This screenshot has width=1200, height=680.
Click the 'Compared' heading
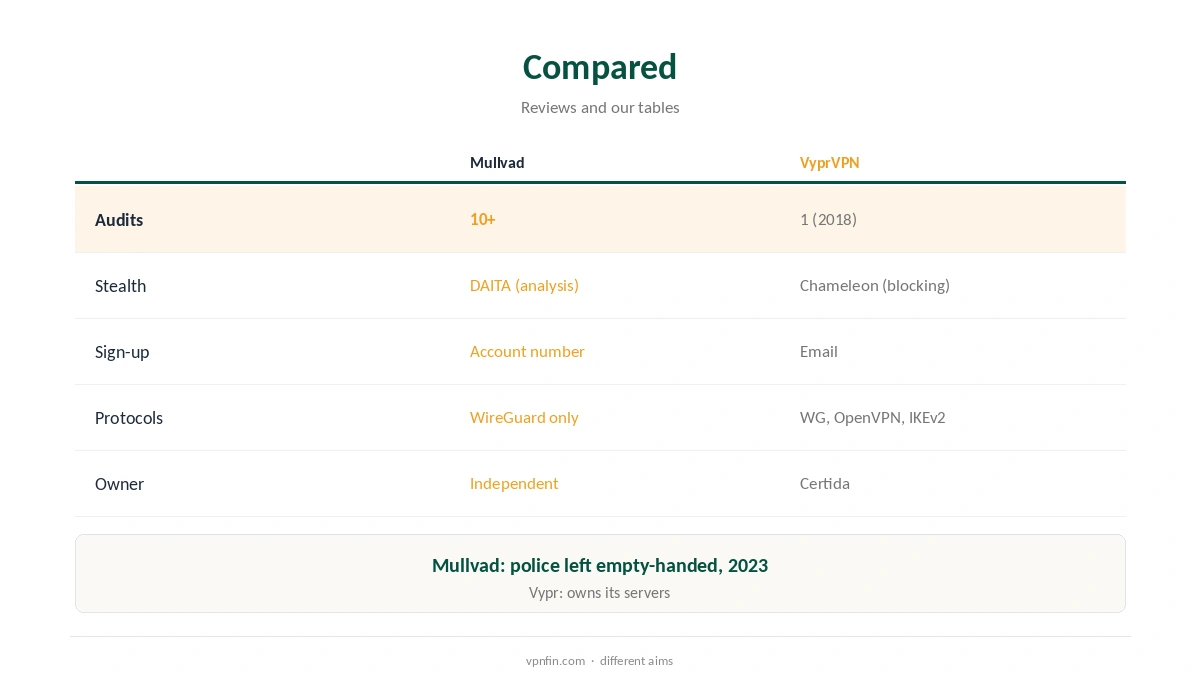pyautogui.click(x=600, y=67)
